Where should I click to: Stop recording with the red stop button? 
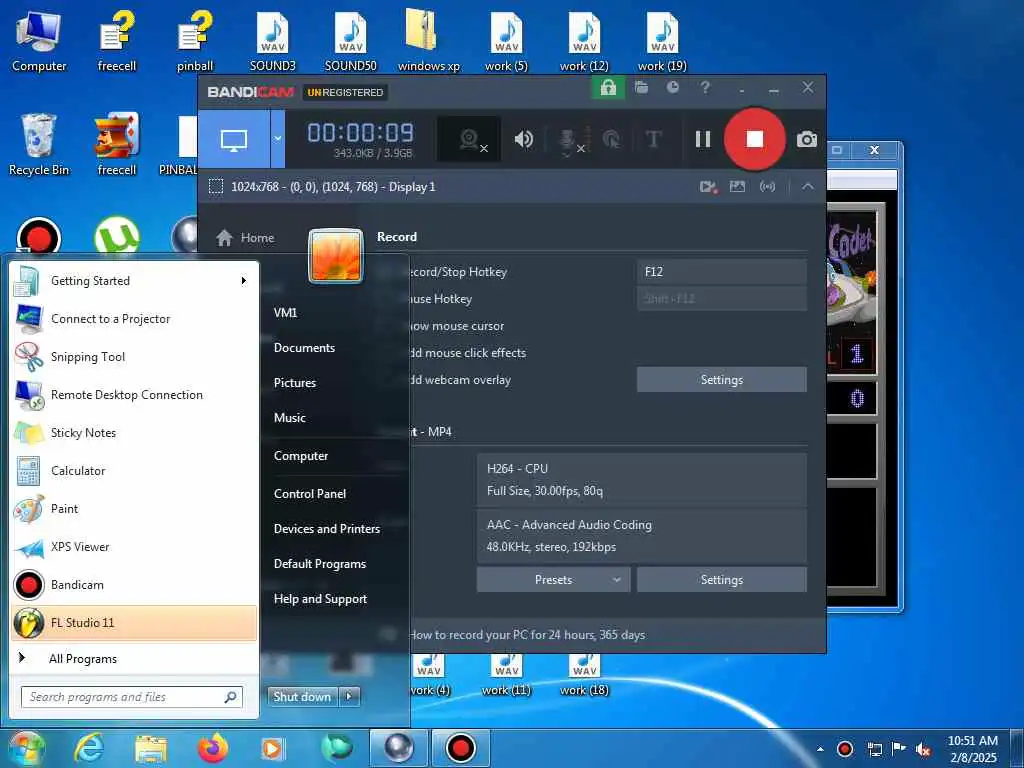754,139
